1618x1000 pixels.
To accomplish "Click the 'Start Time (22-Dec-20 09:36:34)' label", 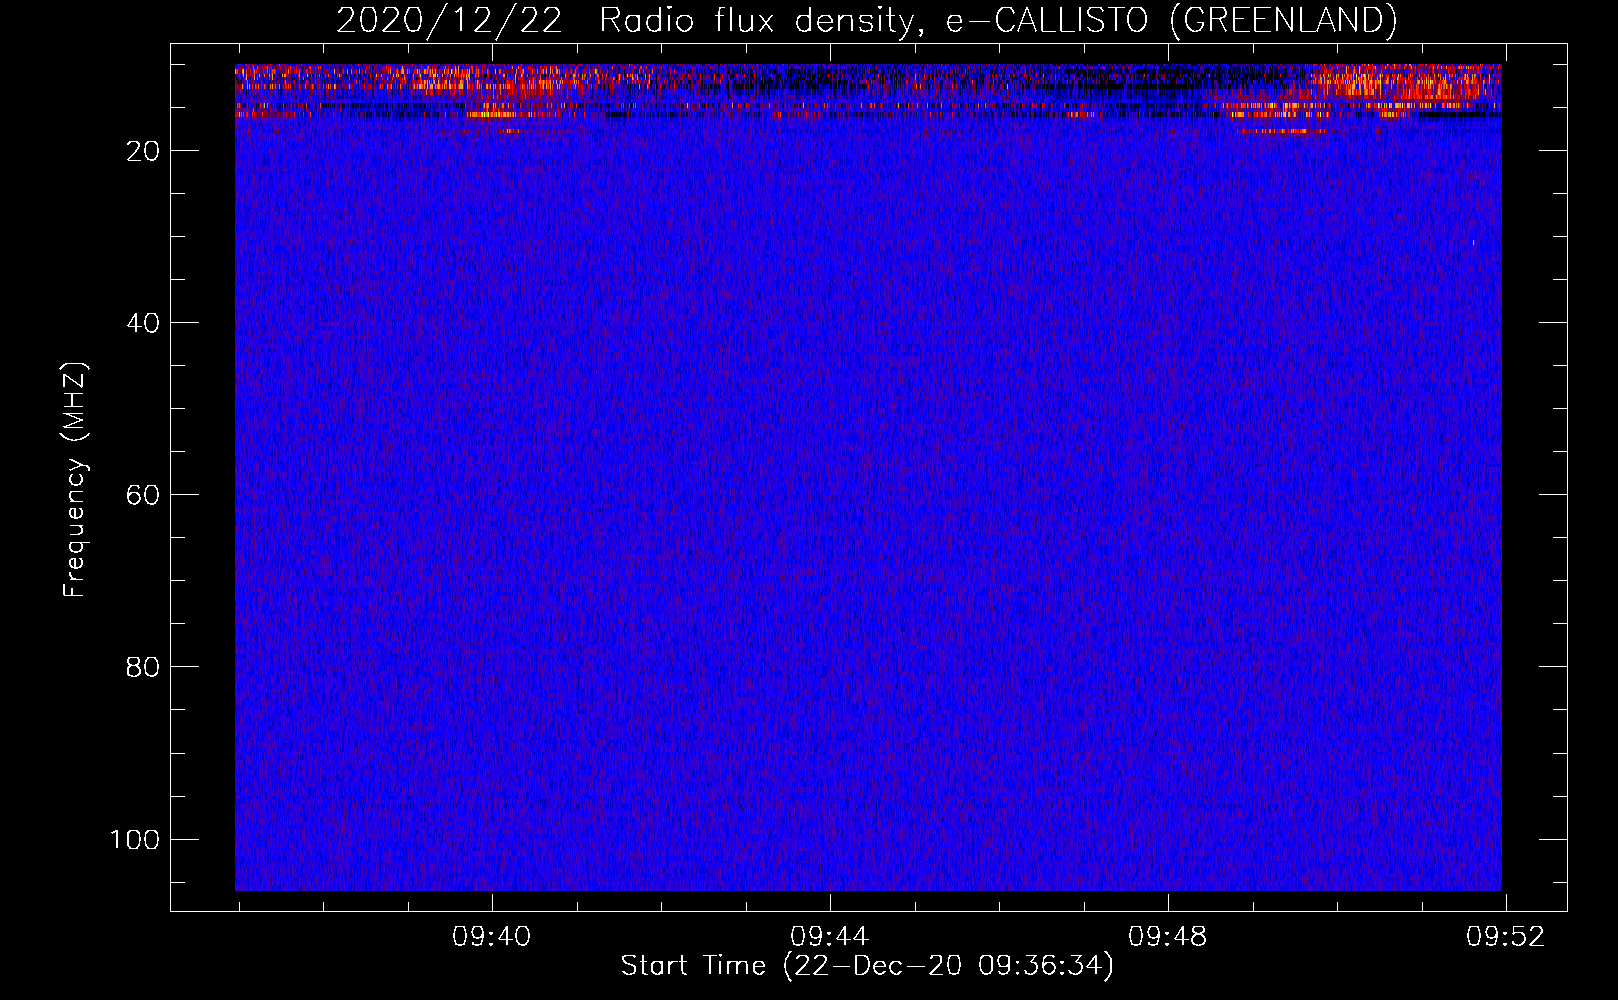I will (x=867, y=966).
